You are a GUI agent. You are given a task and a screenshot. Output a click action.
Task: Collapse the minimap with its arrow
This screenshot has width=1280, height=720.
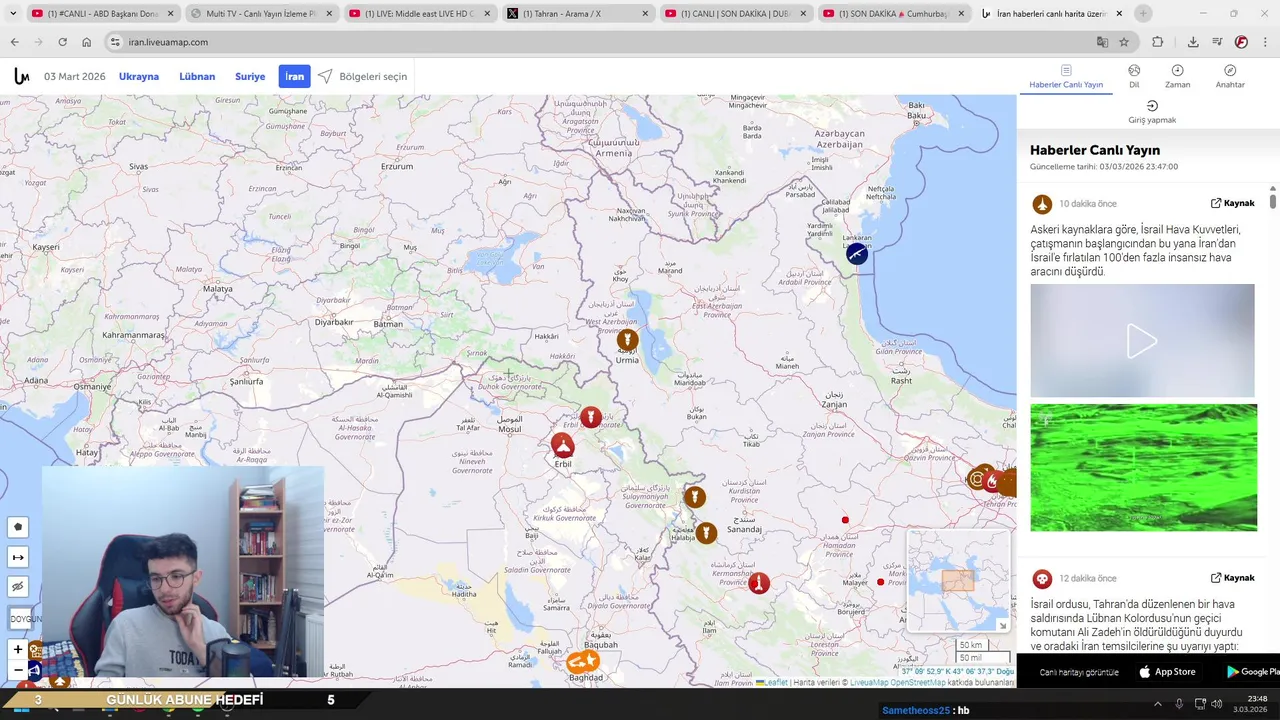coord(1002,625)
